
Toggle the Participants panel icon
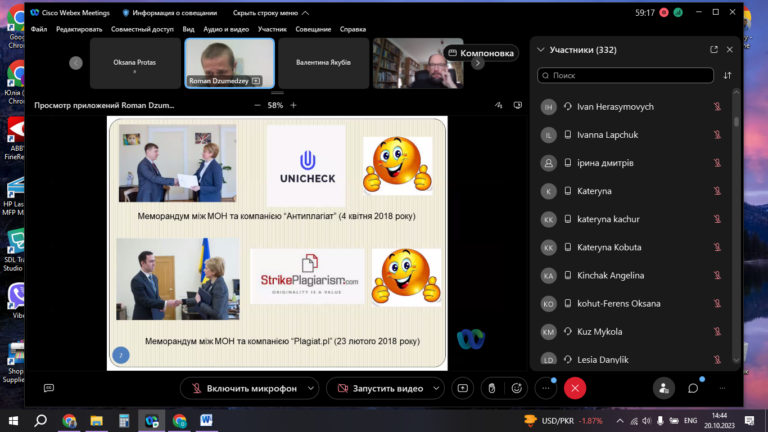coord(664,388)
